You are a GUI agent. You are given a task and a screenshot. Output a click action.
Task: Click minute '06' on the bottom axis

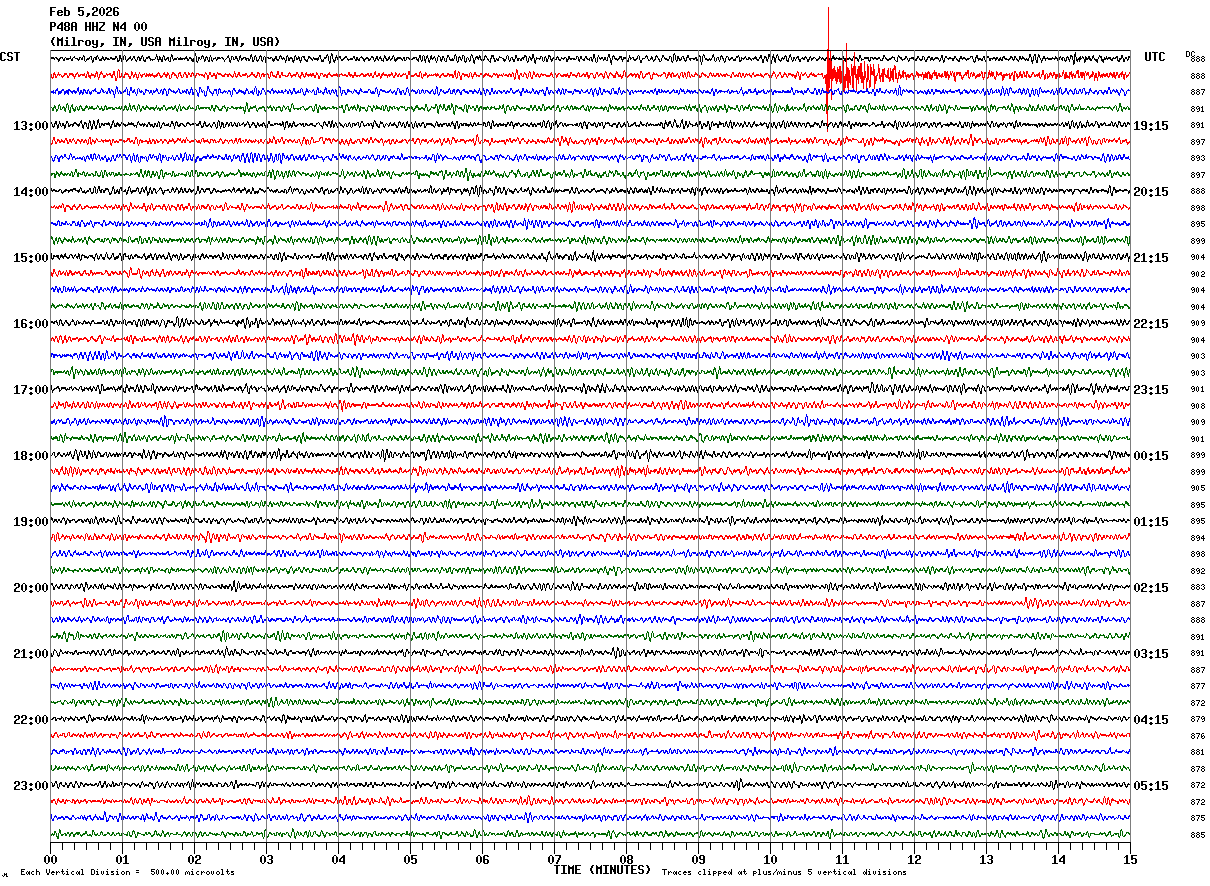pos(482,859)
